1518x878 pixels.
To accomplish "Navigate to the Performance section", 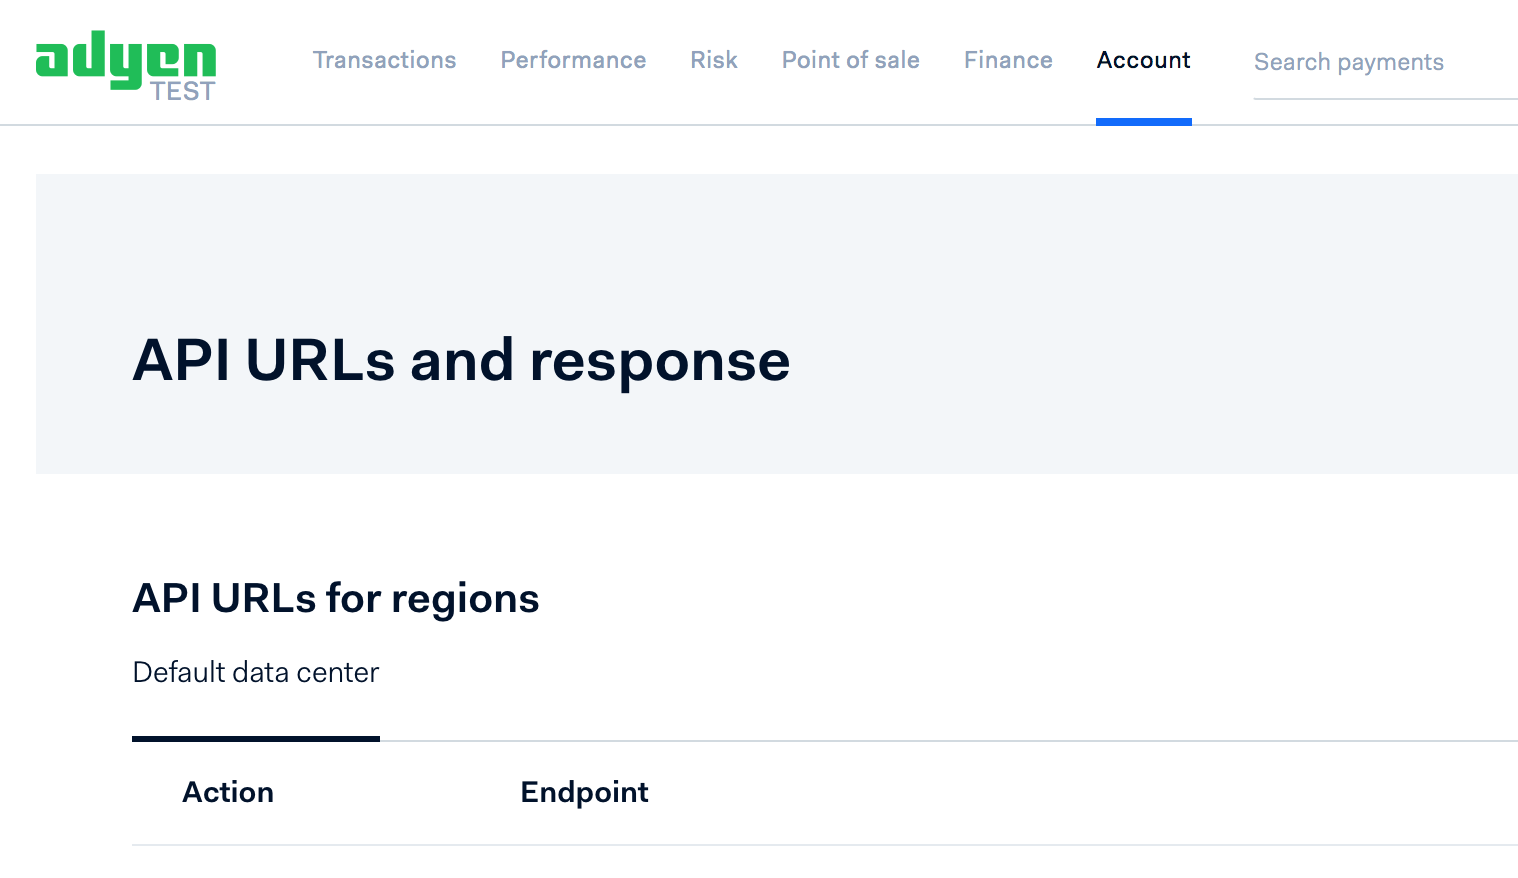I will (573, 60).
